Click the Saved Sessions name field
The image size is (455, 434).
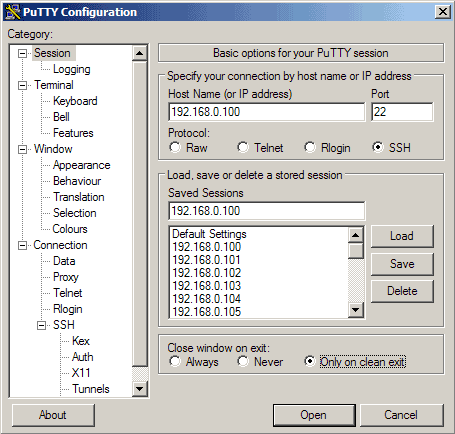(x=267, y=211)
